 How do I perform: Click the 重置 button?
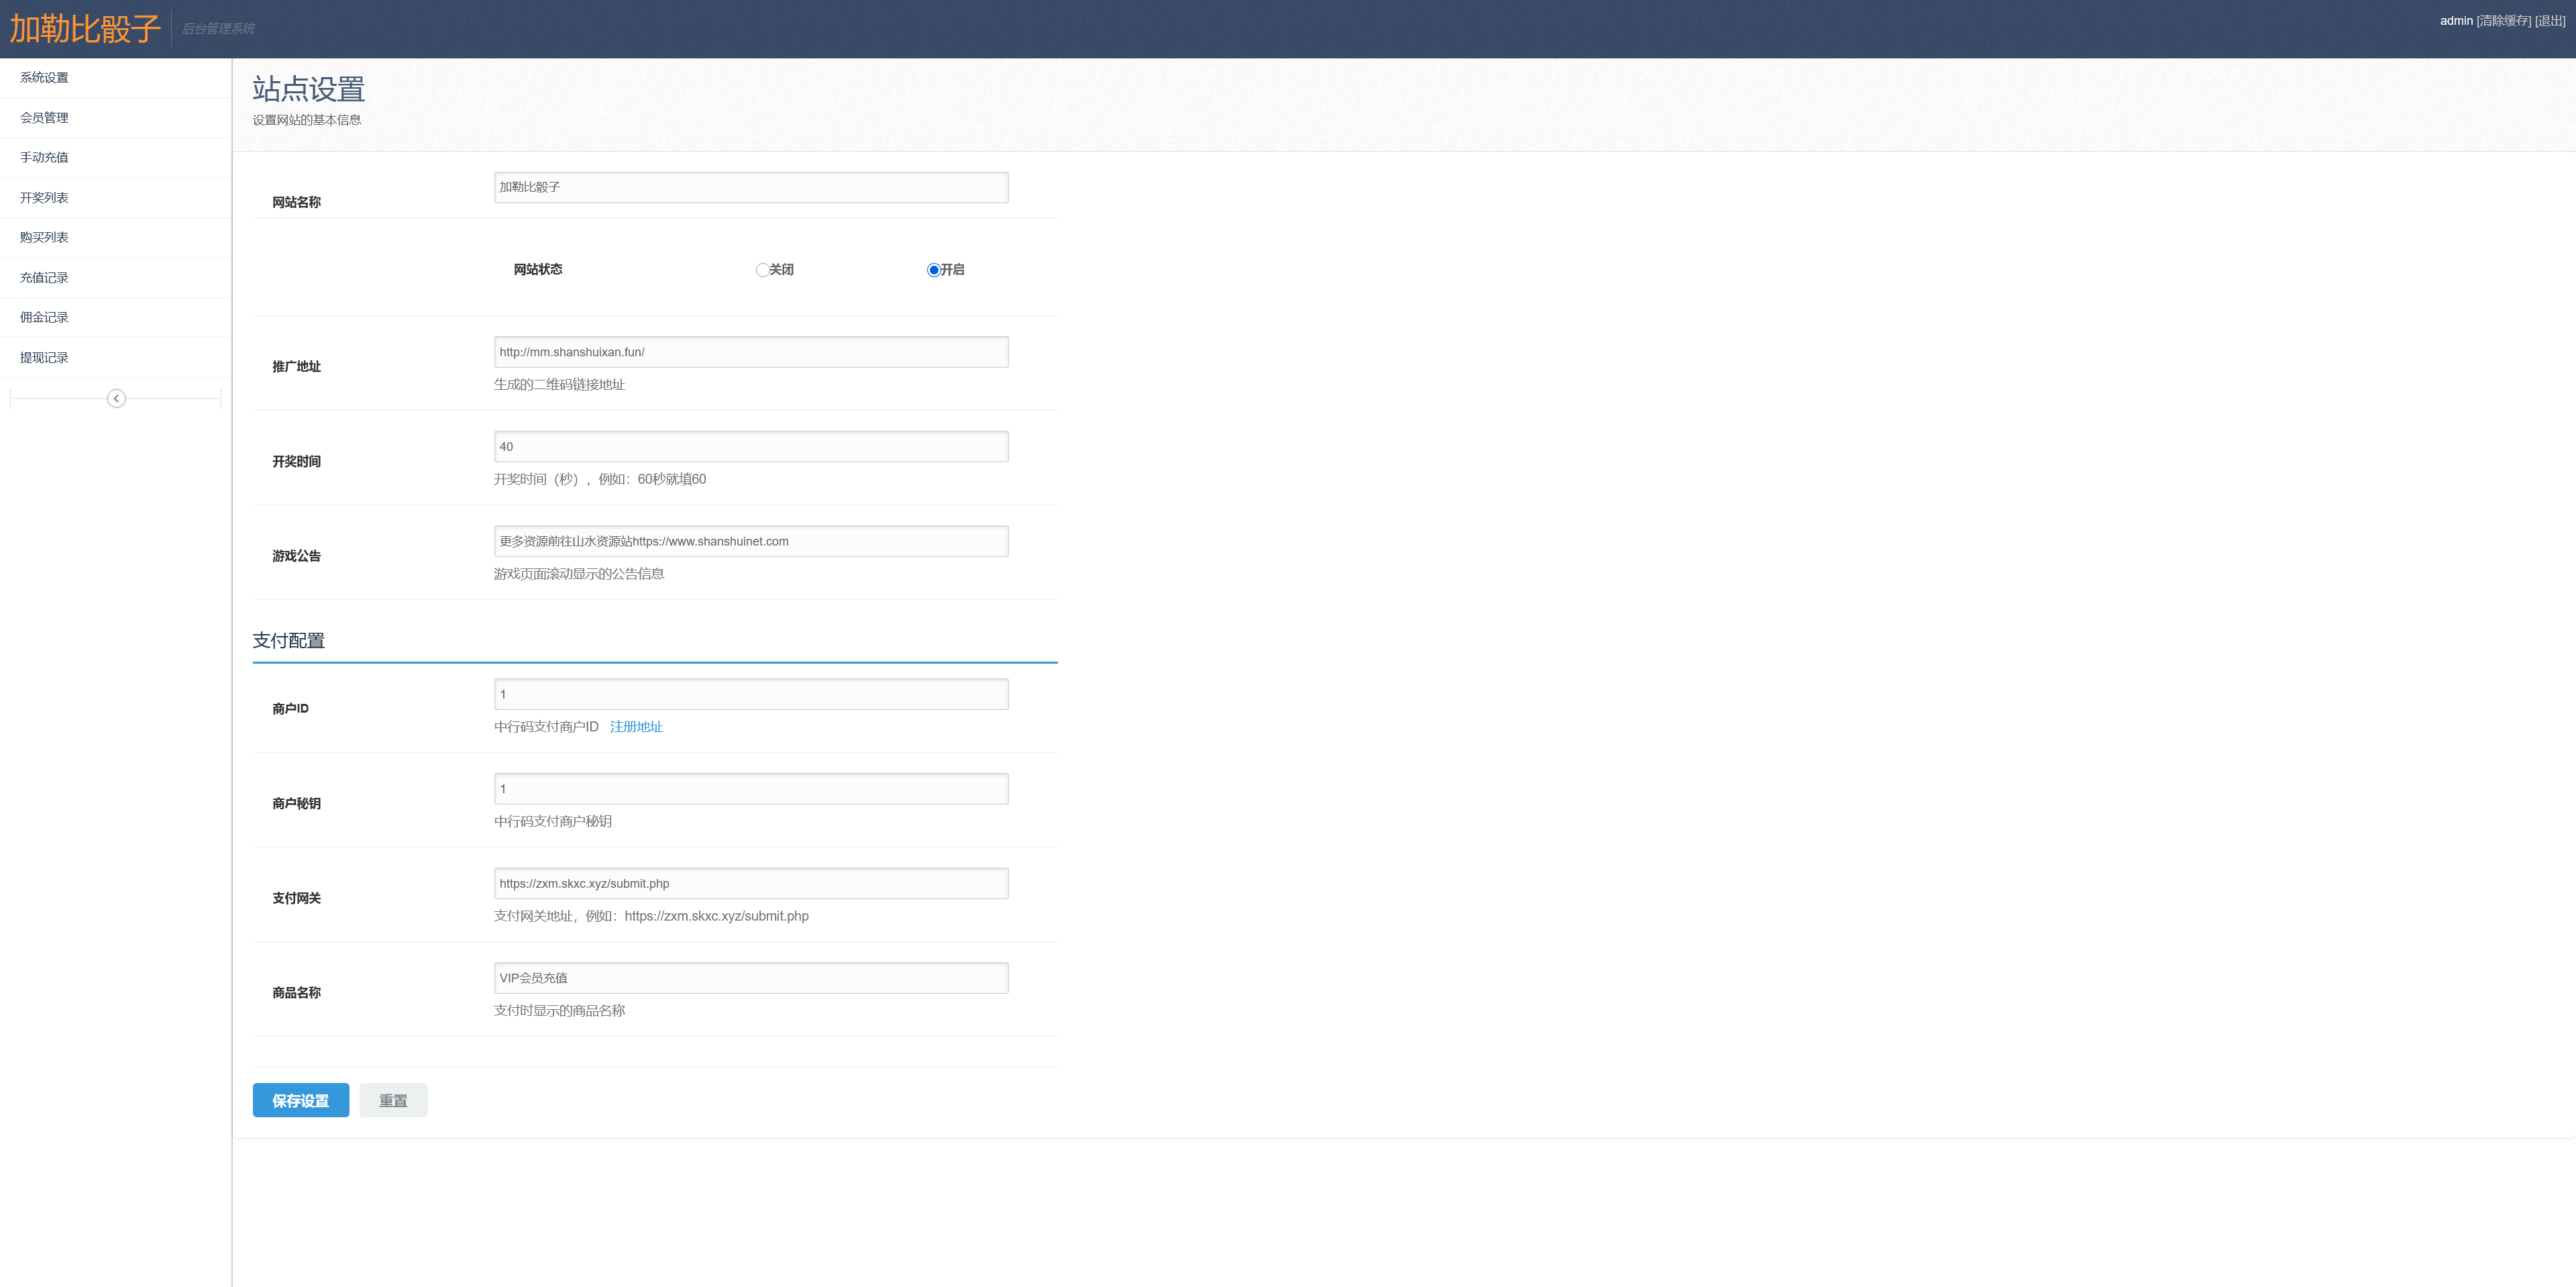(393, 1100)
